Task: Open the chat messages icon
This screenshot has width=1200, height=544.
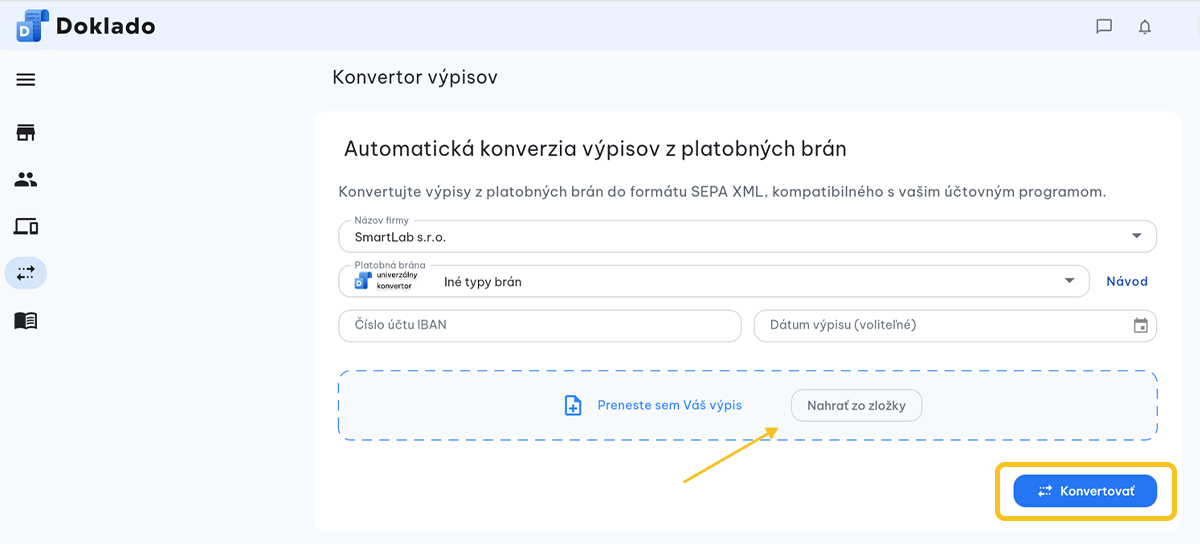Action: pyautogui.click(x=1104, y=27)
